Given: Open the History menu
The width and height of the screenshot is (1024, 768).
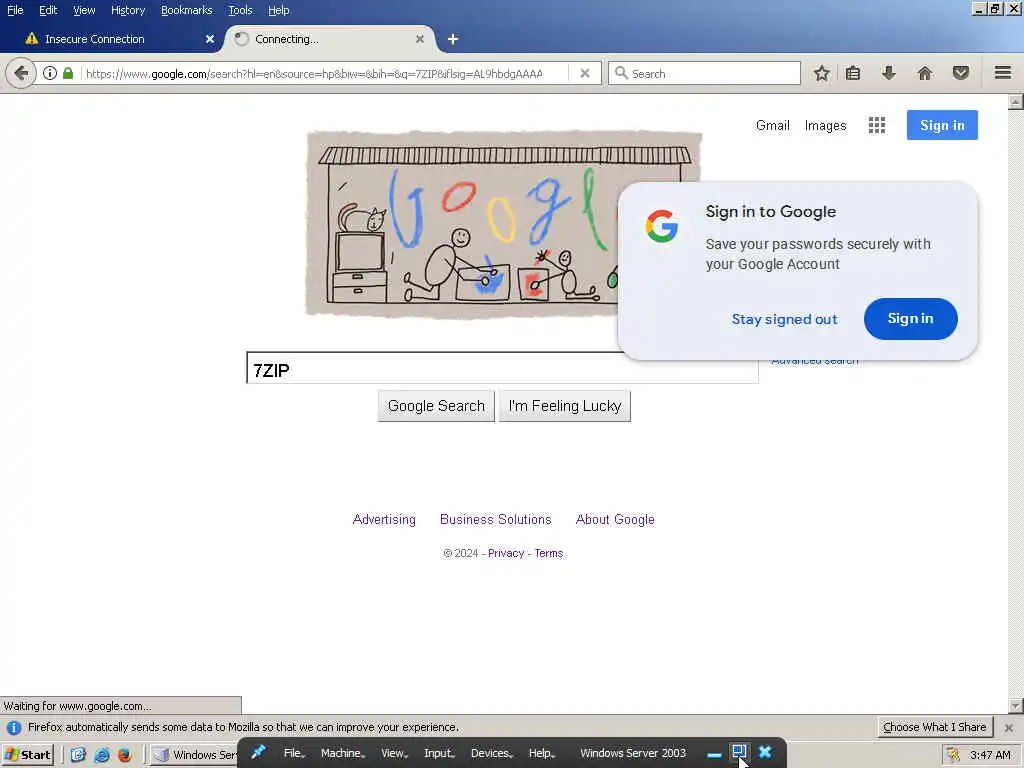Looking at the screenshot, I should point(128,10).
